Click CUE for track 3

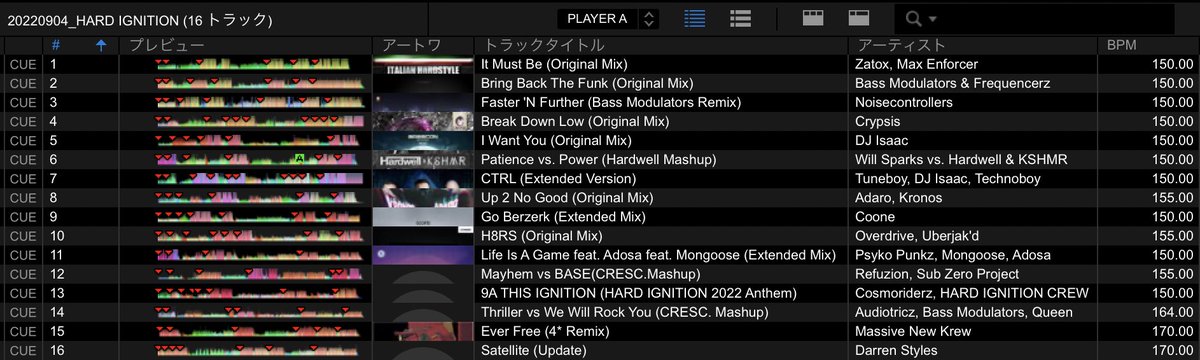[x=22, y=102]
